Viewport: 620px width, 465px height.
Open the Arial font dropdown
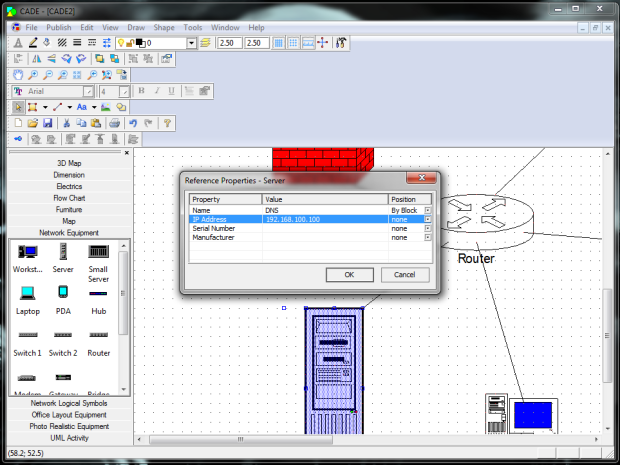pos(90,91)
